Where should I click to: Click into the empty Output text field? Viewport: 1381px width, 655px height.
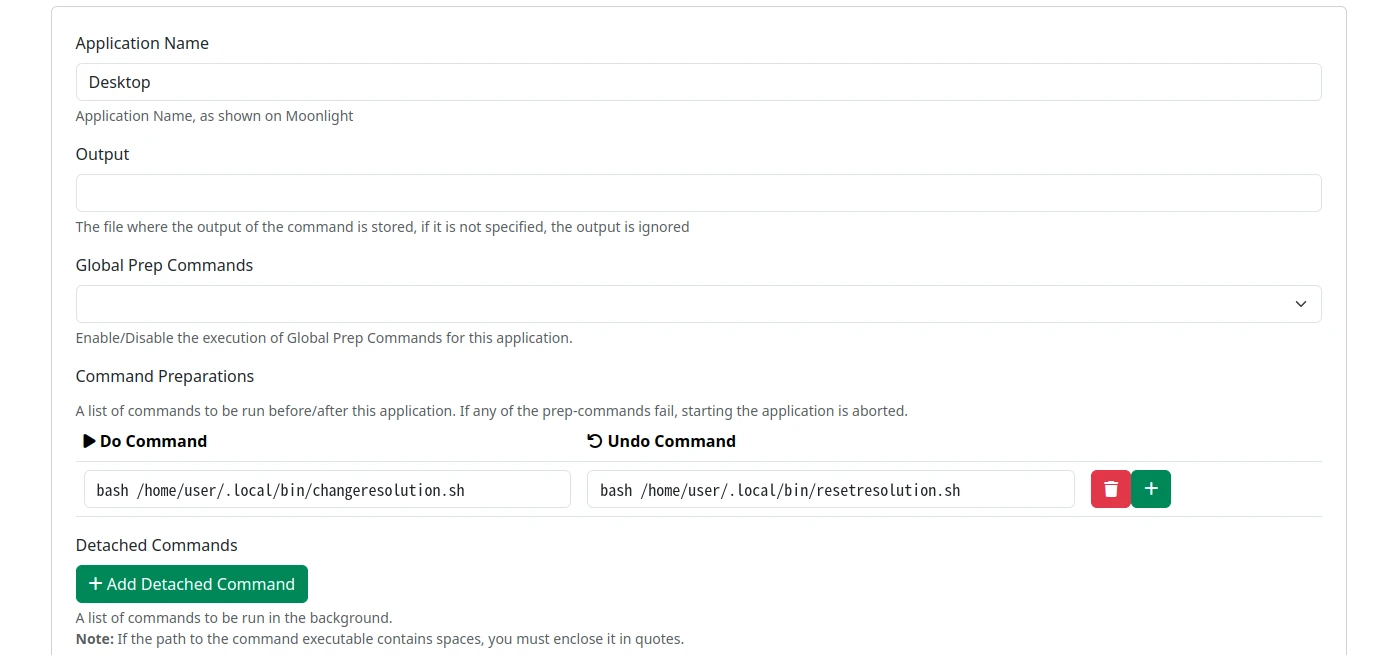(698, 193)
